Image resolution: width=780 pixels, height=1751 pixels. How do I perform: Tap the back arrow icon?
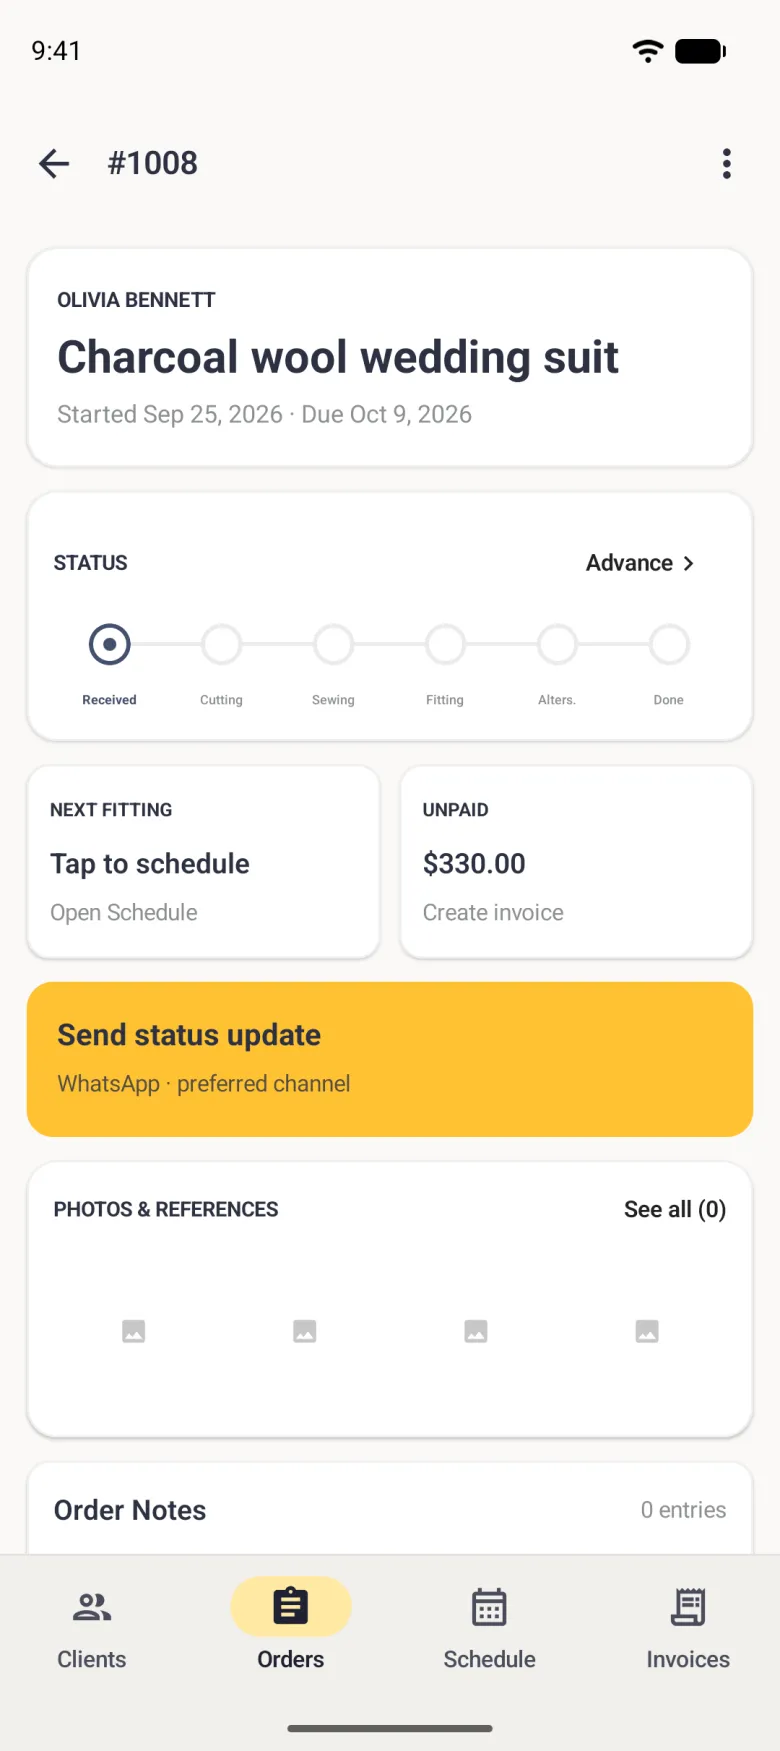point(54,163)
